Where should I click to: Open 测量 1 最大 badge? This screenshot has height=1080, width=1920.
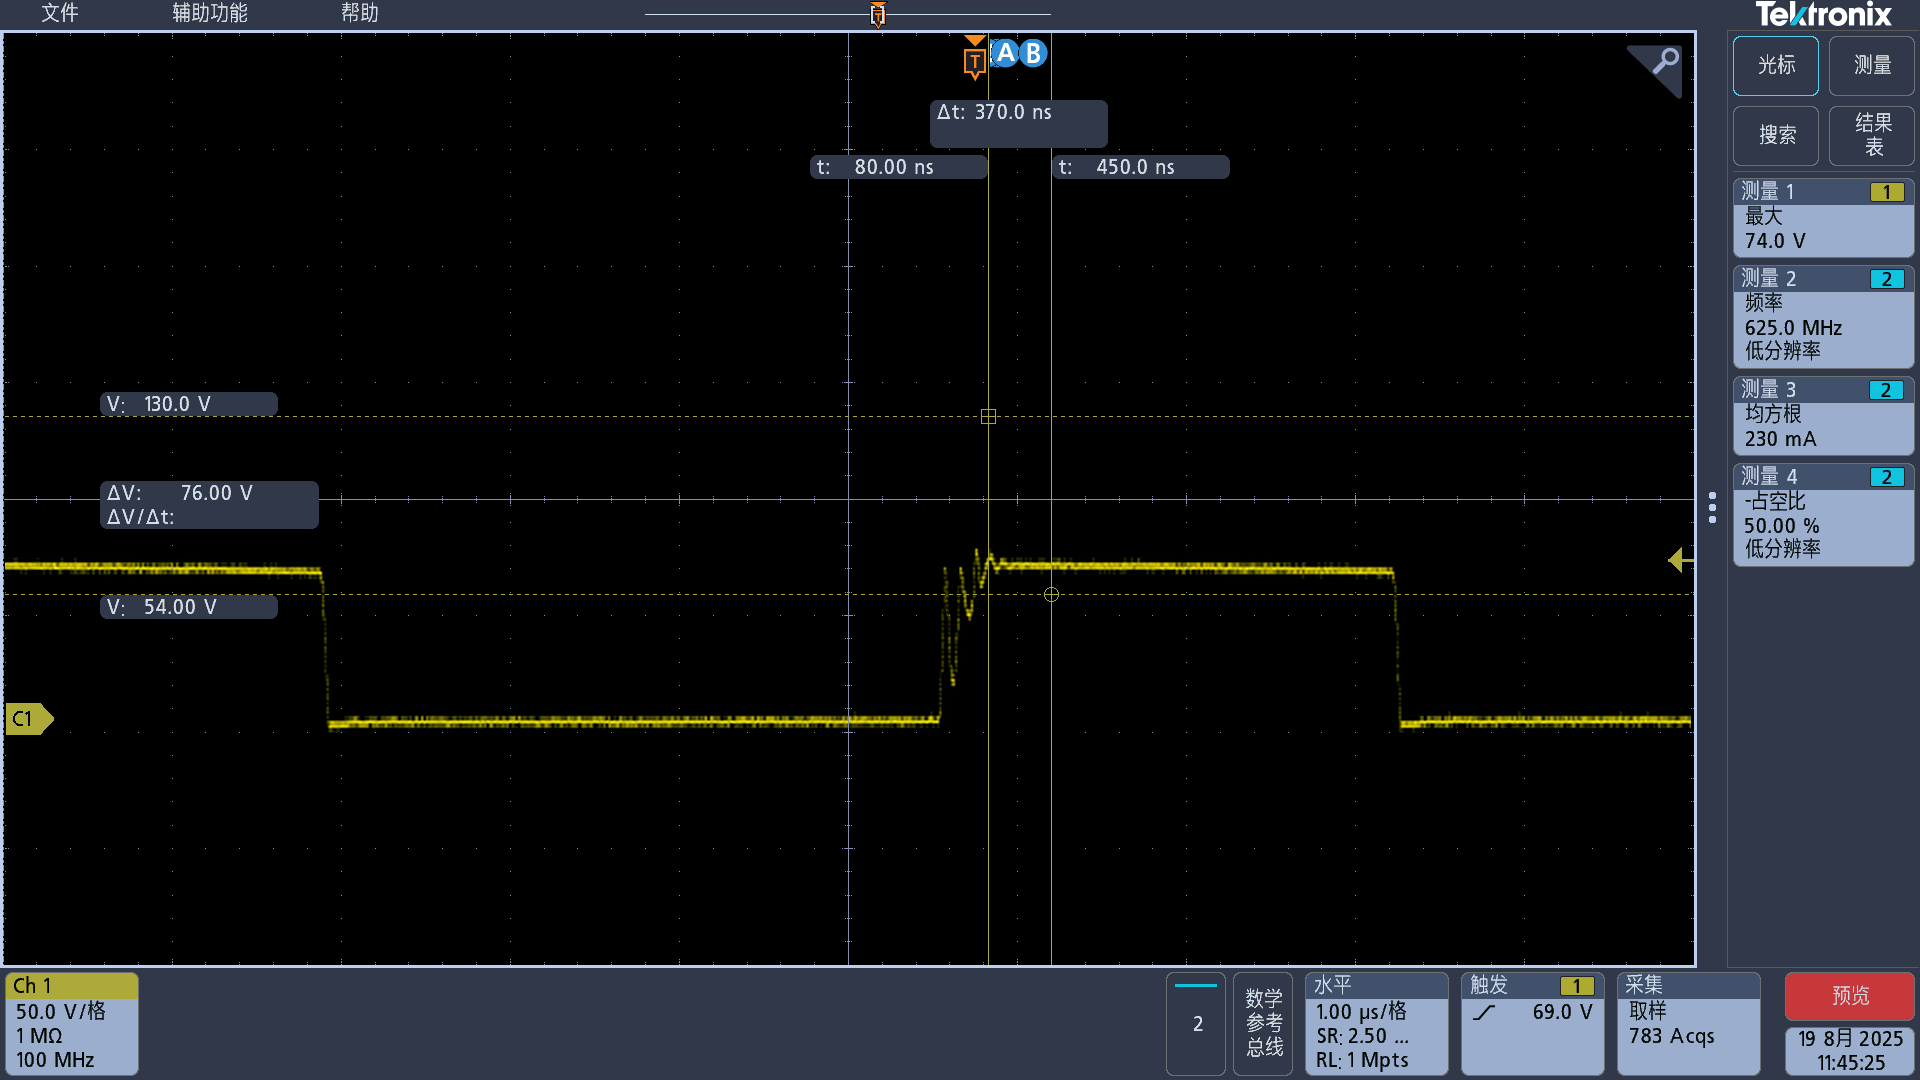[x=1823, y=217]
